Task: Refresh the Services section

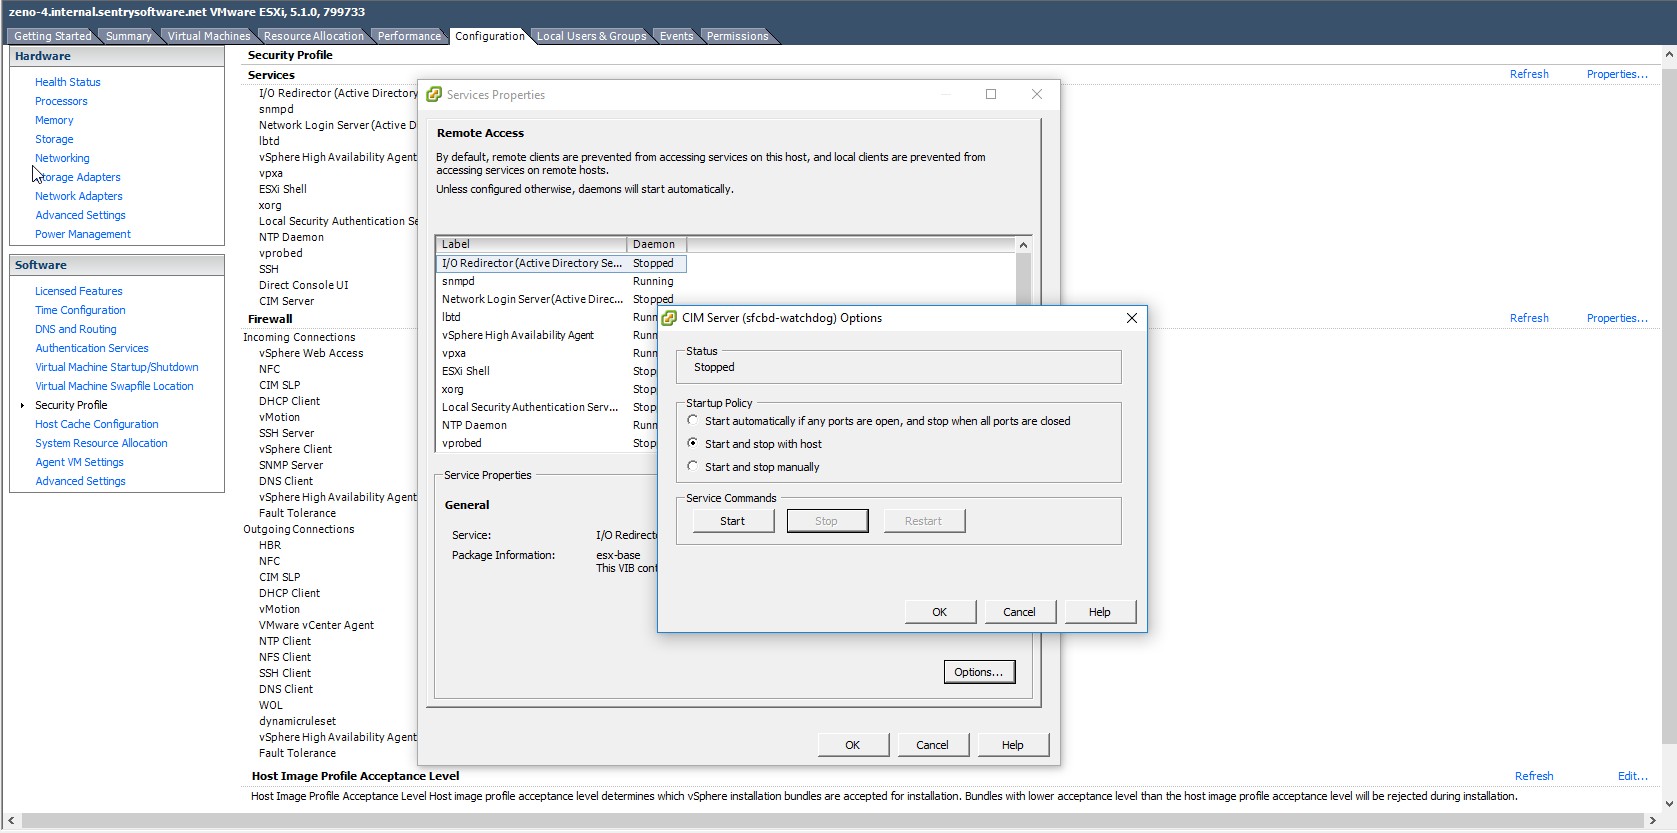Action: [1529, 74]
